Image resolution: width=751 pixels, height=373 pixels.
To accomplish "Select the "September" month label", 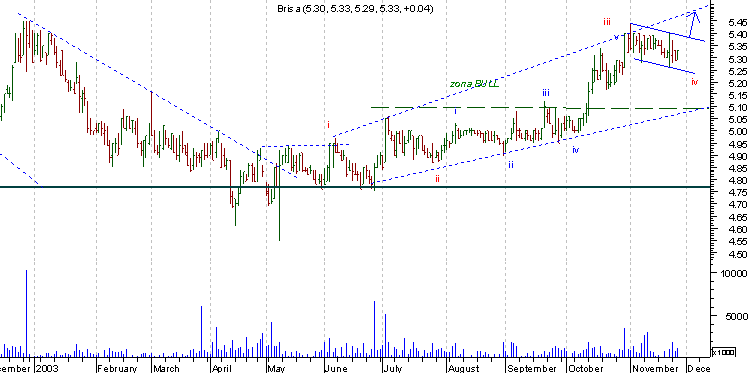I will click(x=532, y=369).
